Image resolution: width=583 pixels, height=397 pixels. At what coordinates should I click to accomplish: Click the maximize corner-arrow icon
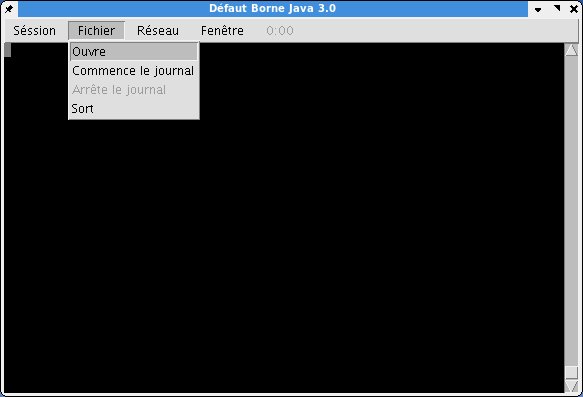(557, 8)
